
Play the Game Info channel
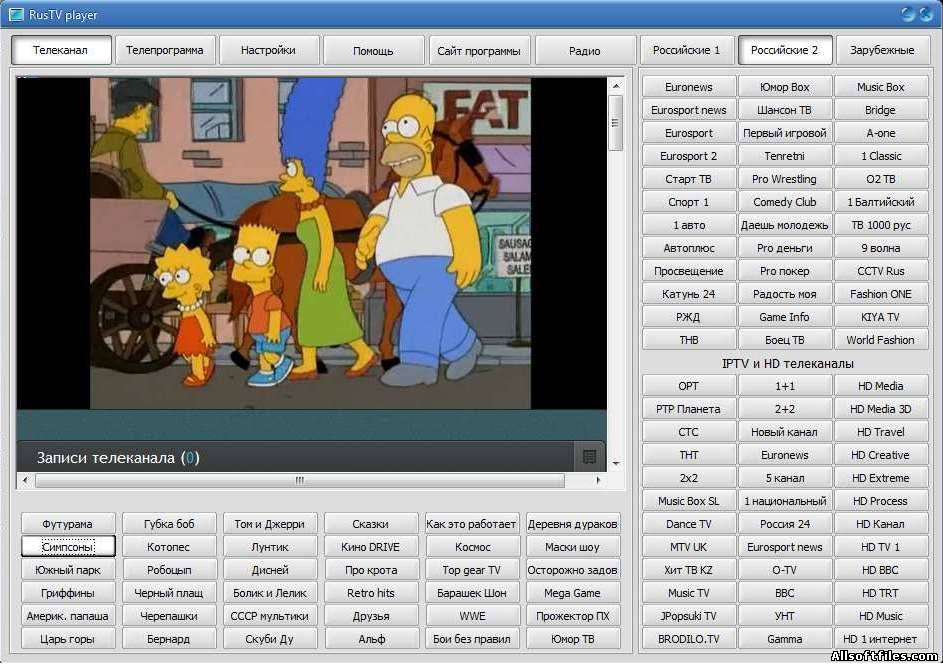785,316
